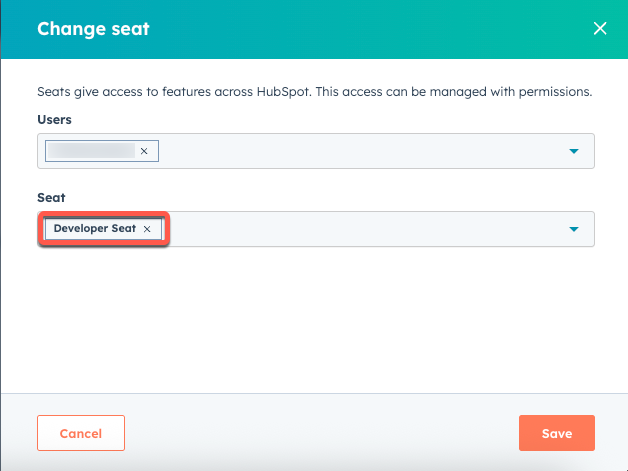Image resolution: width=628 pixels, height=471 pixels.
Task: Close the Change seat dialog
Action: click(600, 28)
